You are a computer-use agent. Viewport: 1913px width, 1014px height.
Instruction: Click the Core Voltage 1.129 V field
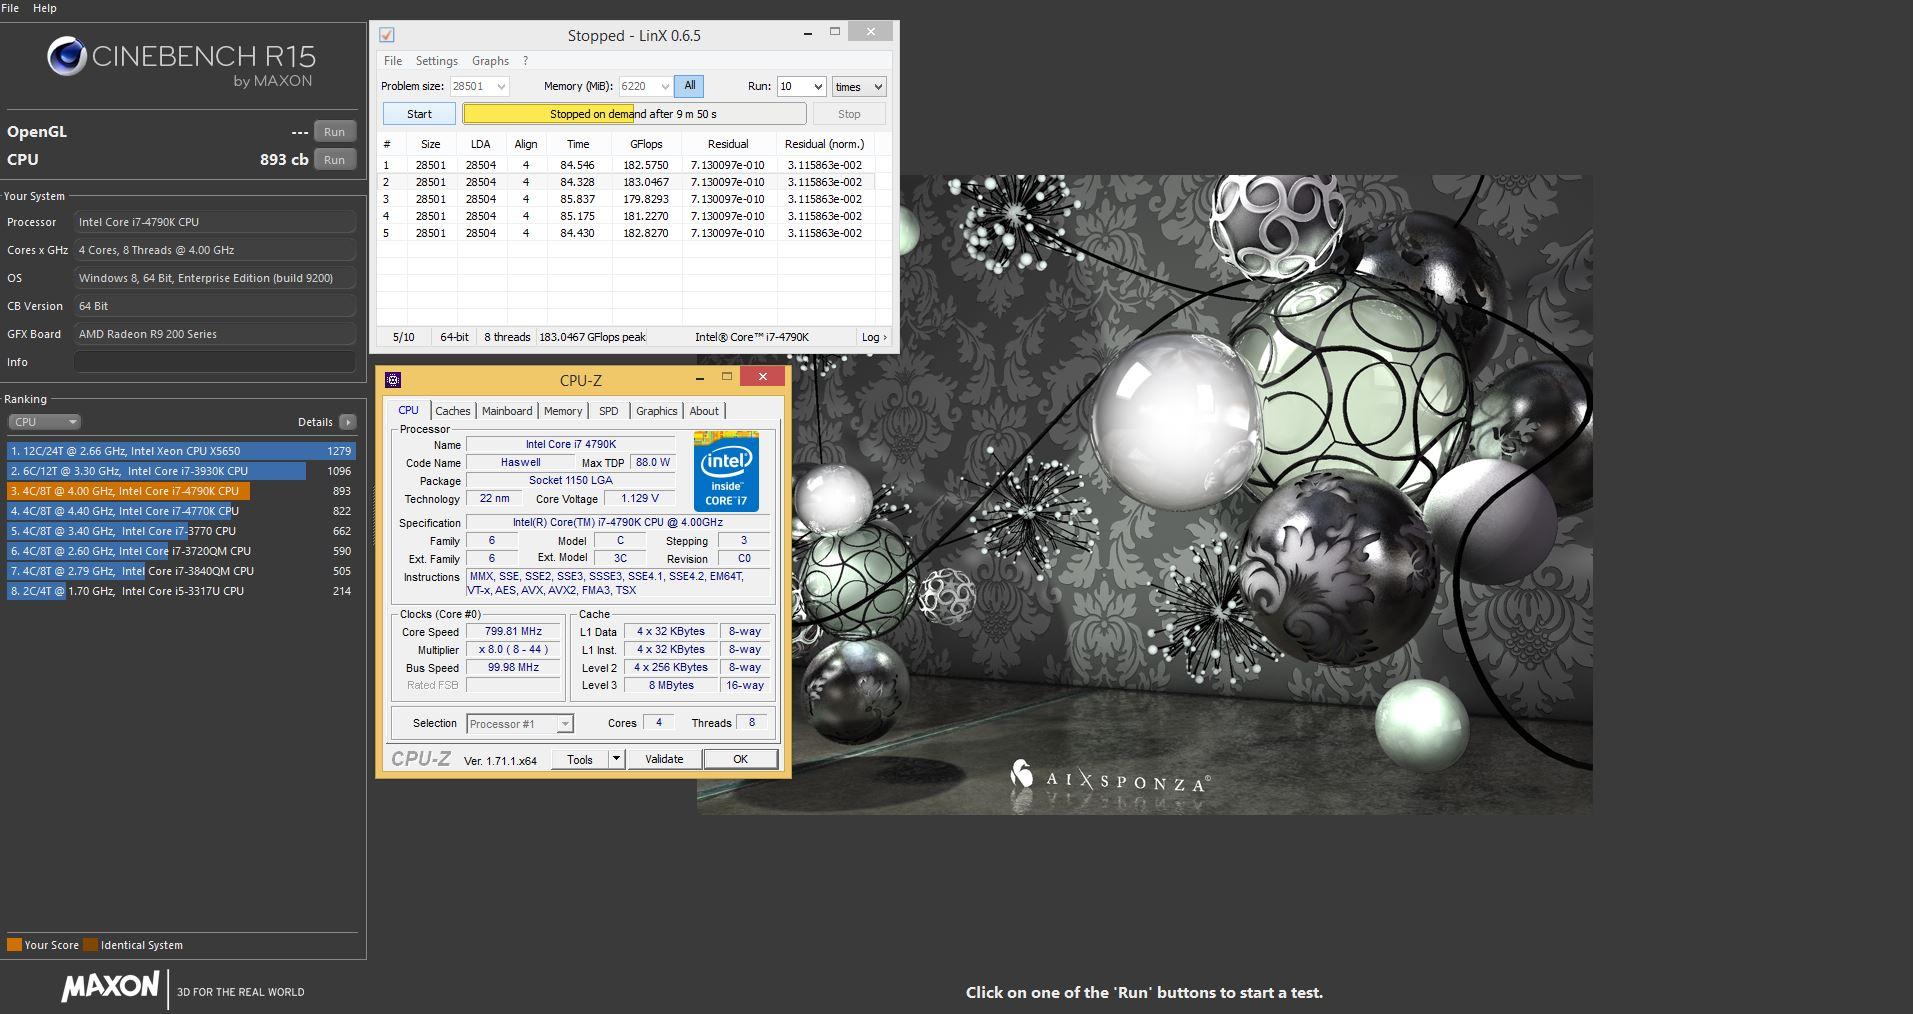pos(640,498)
